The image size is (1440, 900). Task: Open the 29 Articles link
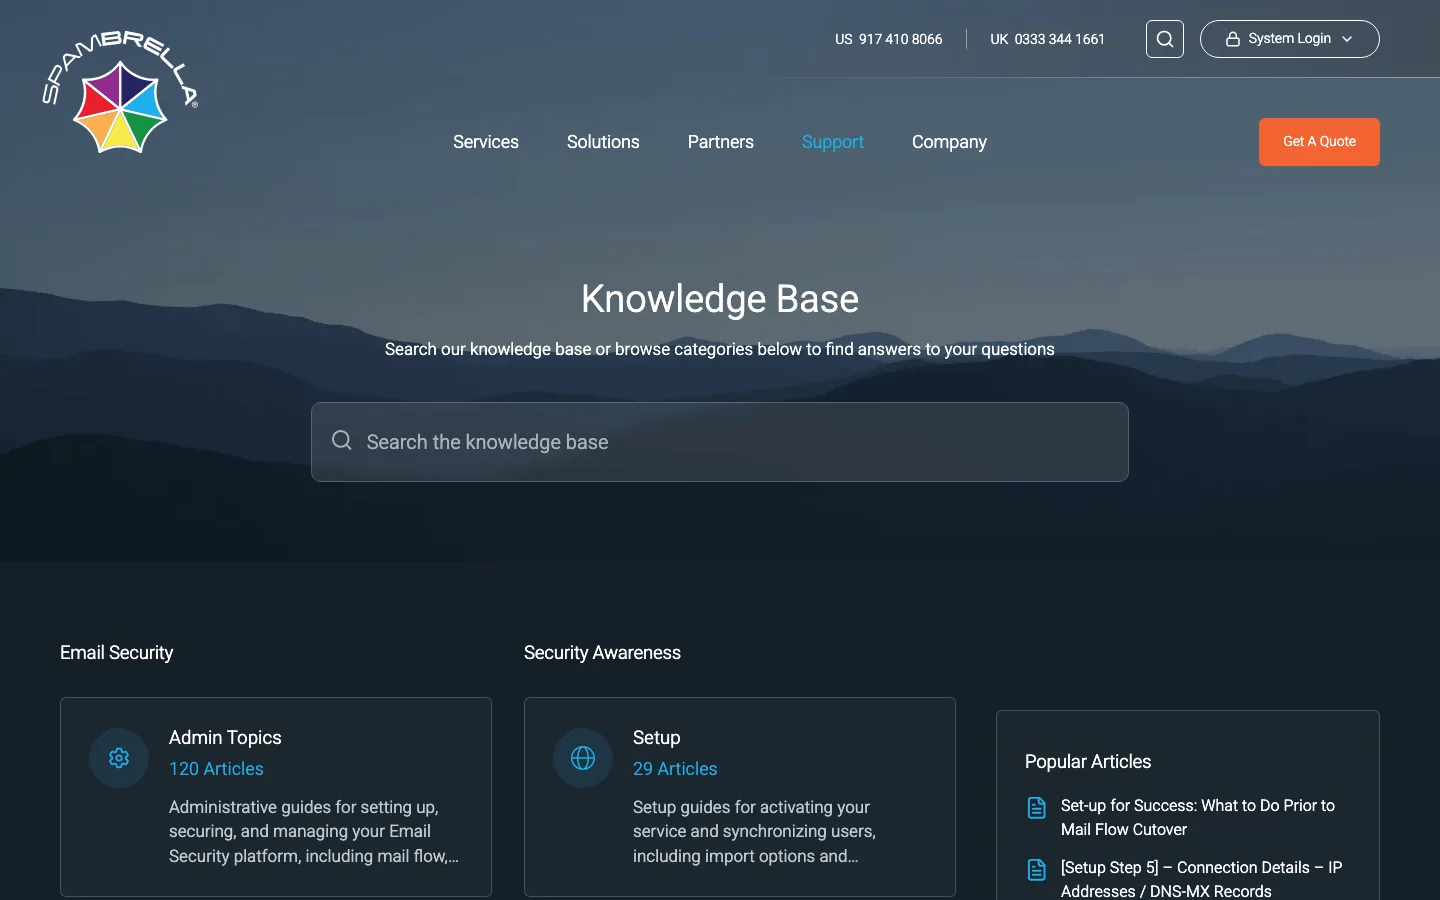click(x=675, y=768)
